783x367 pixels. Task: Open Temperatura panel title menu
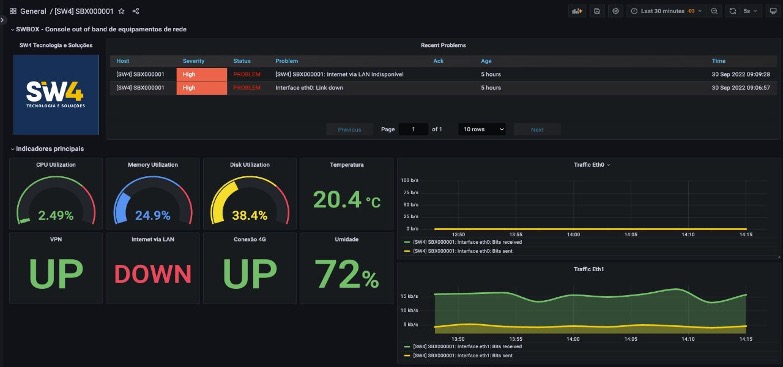(x=347, y=164)
